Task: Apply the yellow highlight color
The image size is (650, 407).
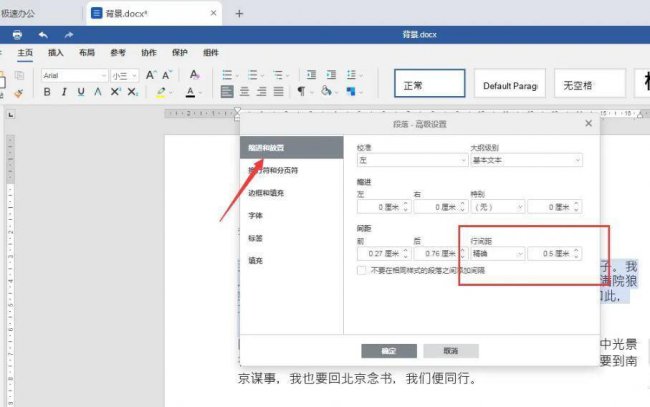Action: click(x=161, y=92)
